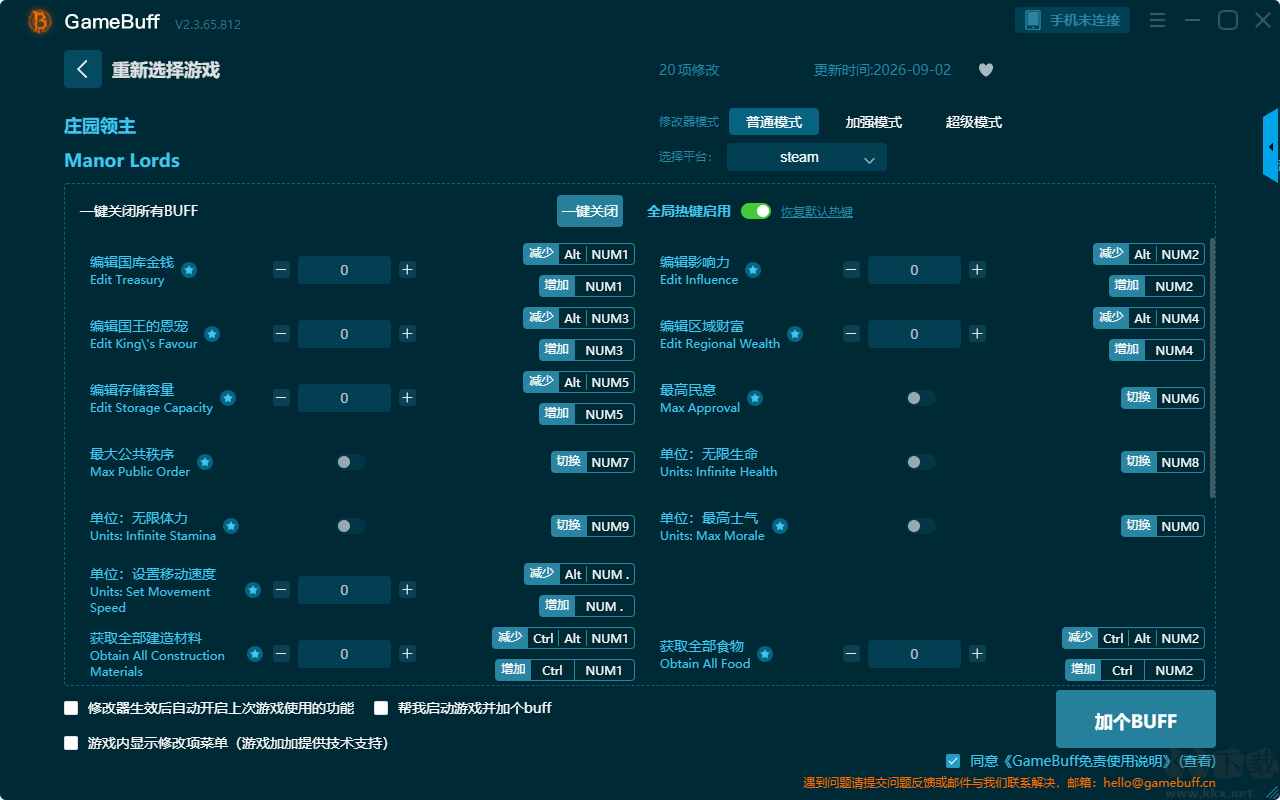Click Max Public Order 切换 NUM7 hotkey button
The height and width of the screenshot is (800, 1280).
[x=593, y=462]
